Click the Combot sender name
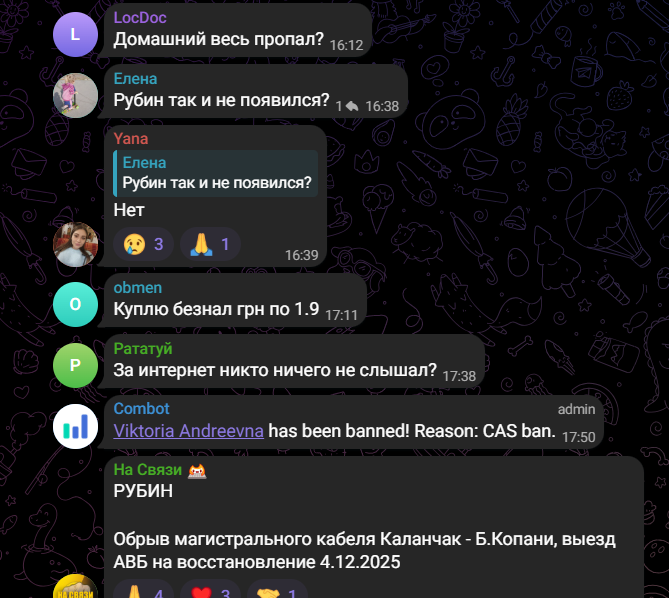 tap(142, 409)
